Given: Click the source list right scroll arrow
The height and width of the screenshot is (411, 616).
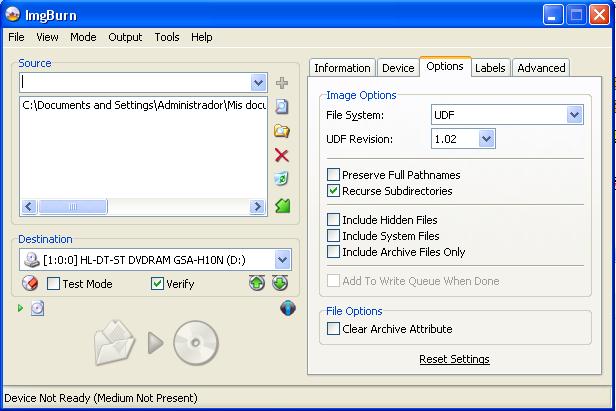Looking at the screenshot, I should point(257,207).
